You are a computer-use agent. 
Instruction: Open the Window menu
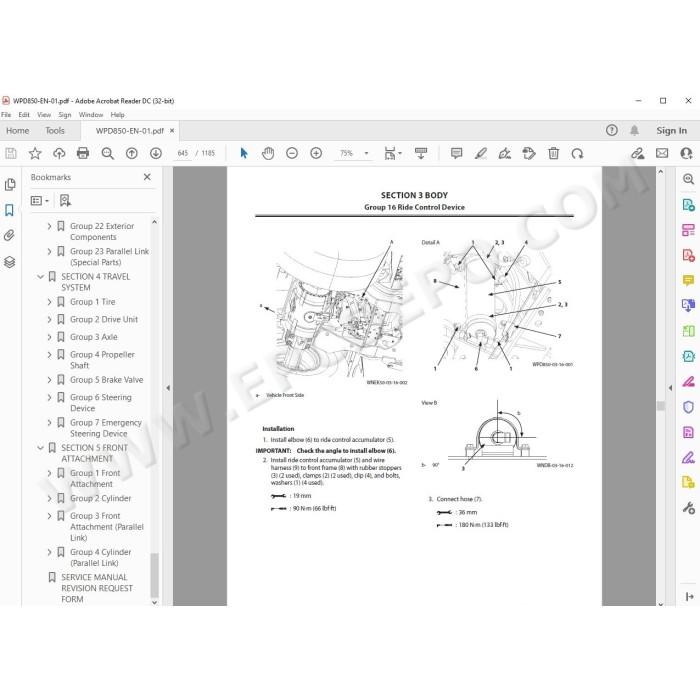pos(91,115)
